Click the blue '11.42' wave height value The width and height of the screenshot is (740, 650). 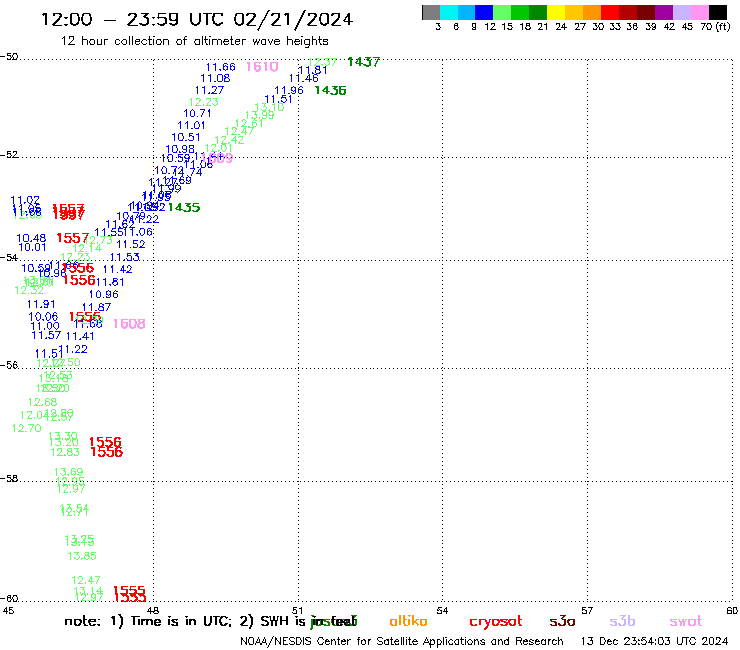point(118,270)
